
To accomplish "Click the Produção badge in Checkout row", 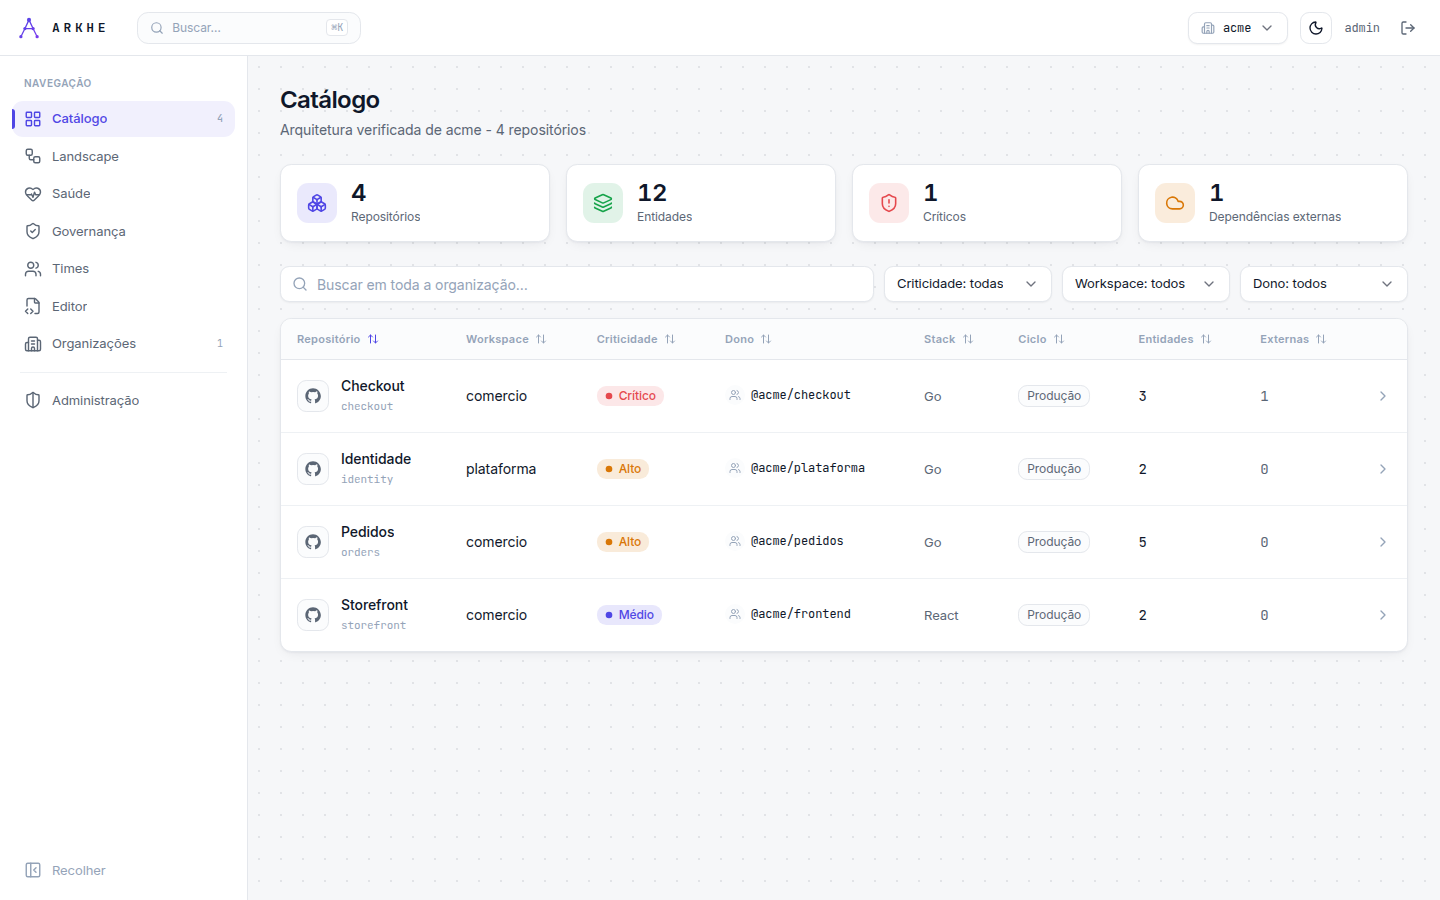I will click(1054, 396).
